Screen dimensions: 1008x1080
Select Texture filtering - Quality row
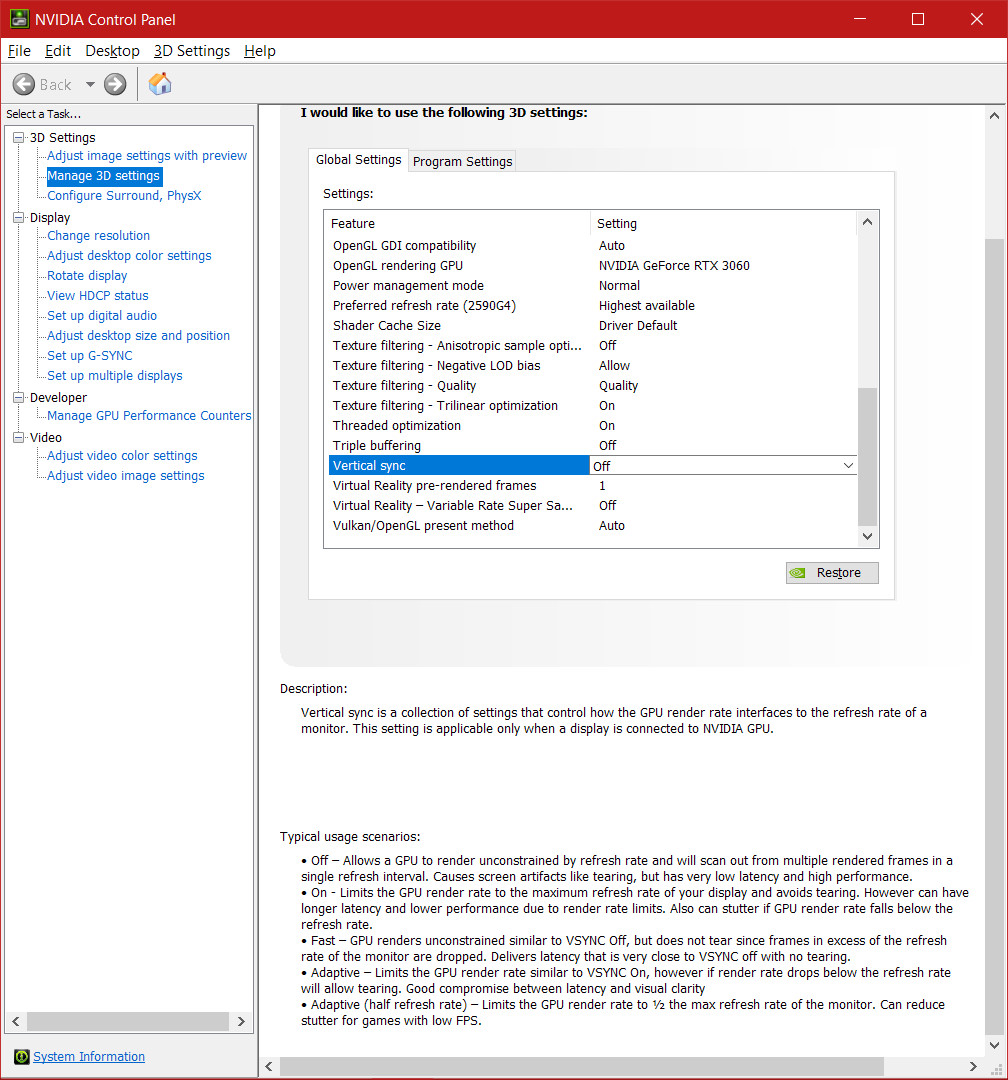593,386
